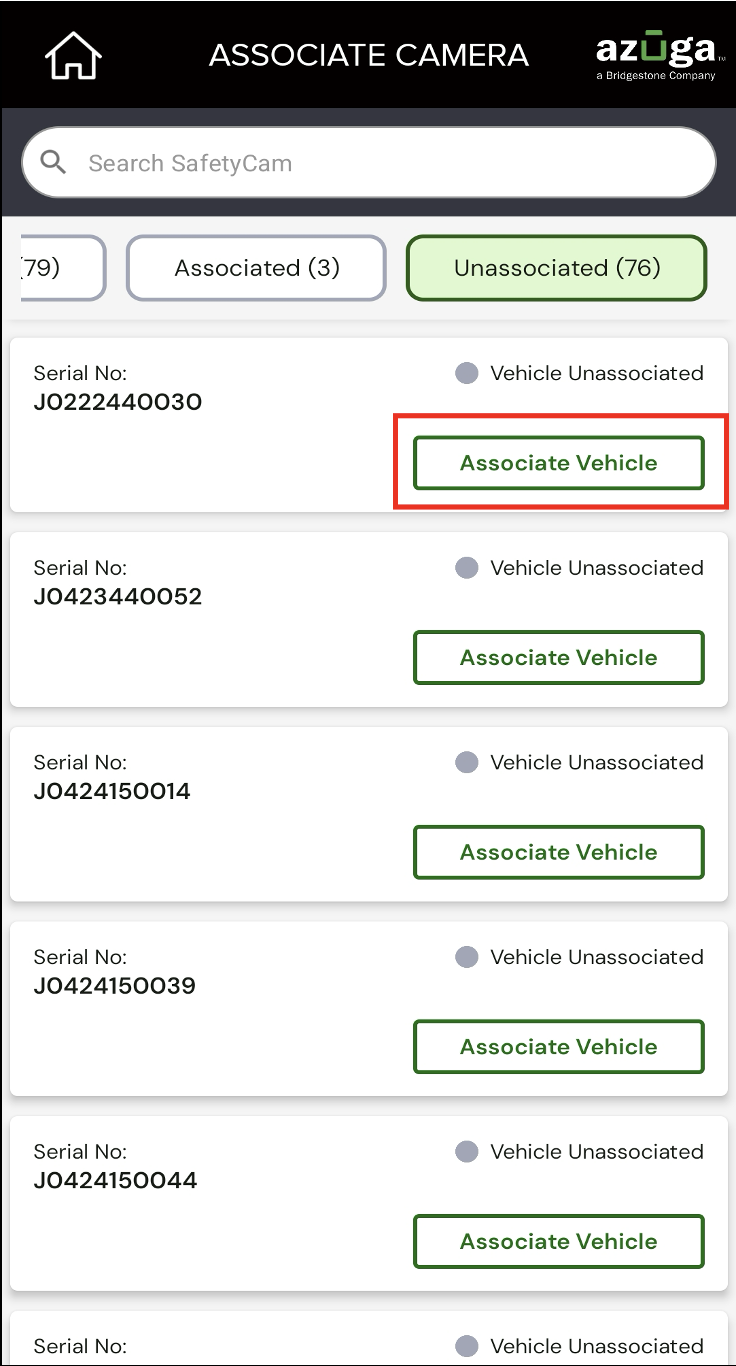Select the Unassociated (76) tab

tap(557, 268)
